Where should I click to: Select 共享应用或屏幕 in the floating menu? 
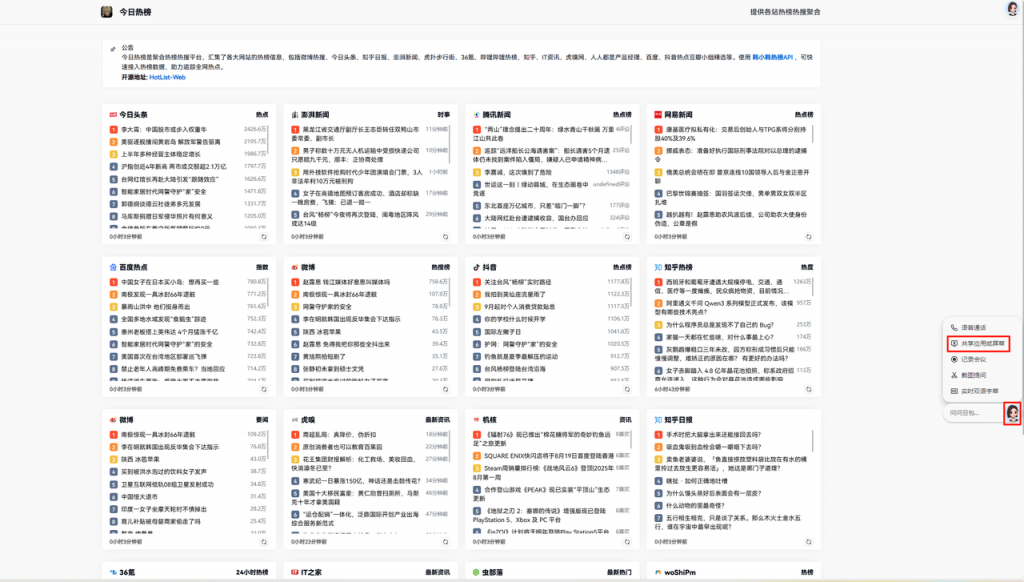tap(978, 344)
